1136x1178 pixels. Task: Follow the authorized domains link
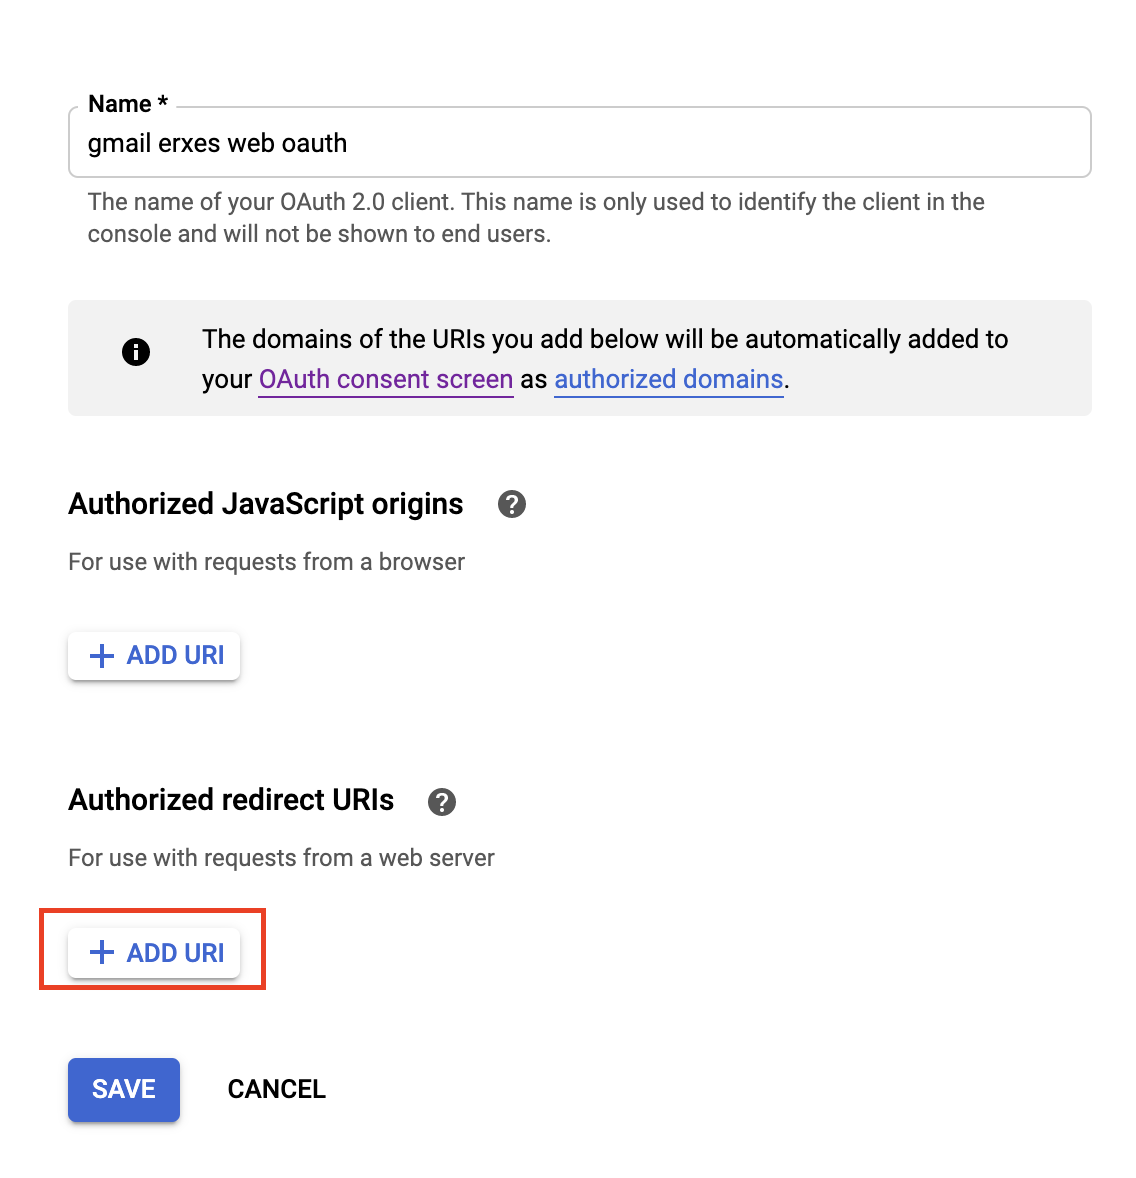(668, 380)
